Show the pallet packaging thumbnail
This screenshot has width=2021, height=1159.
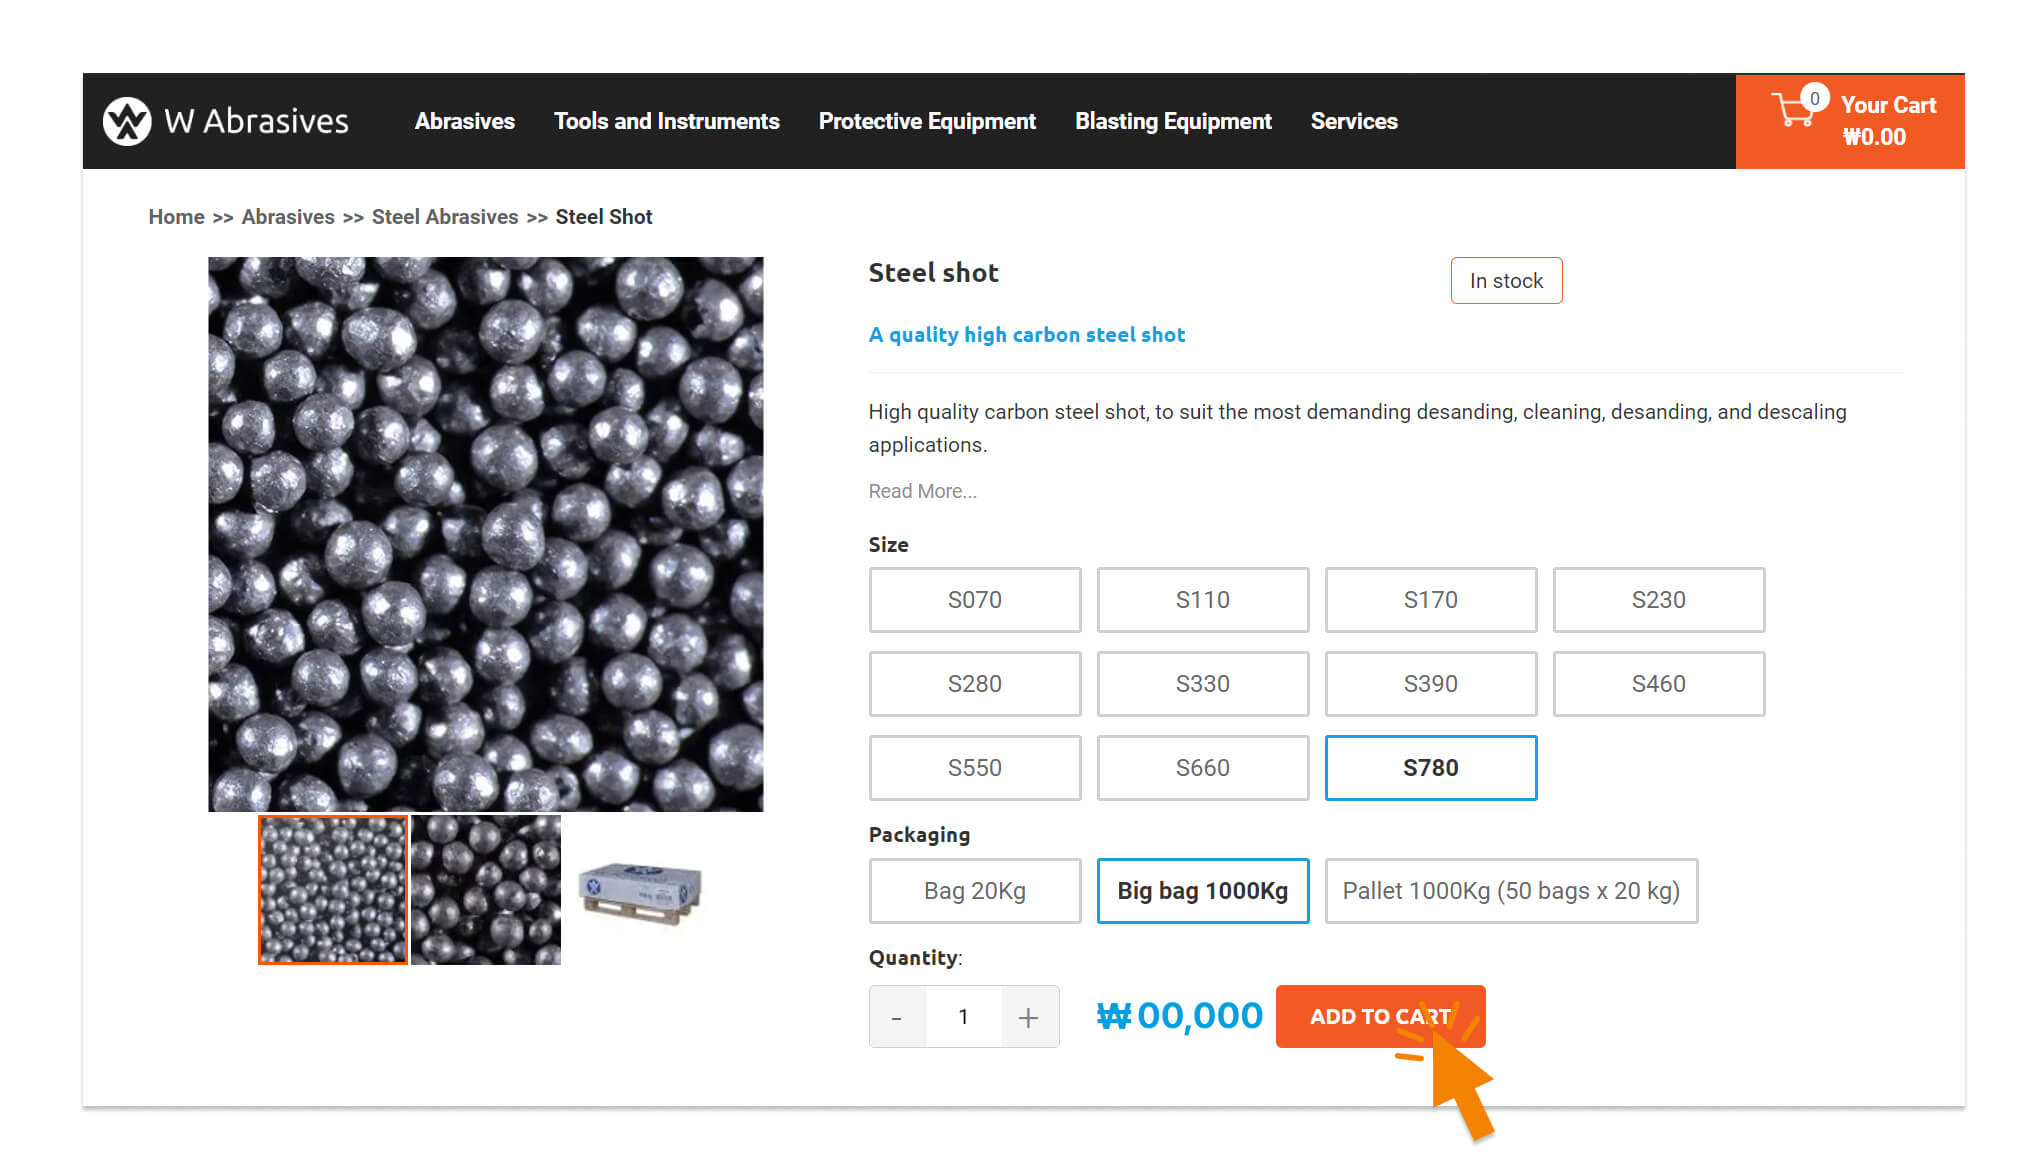tap(640, 891)
